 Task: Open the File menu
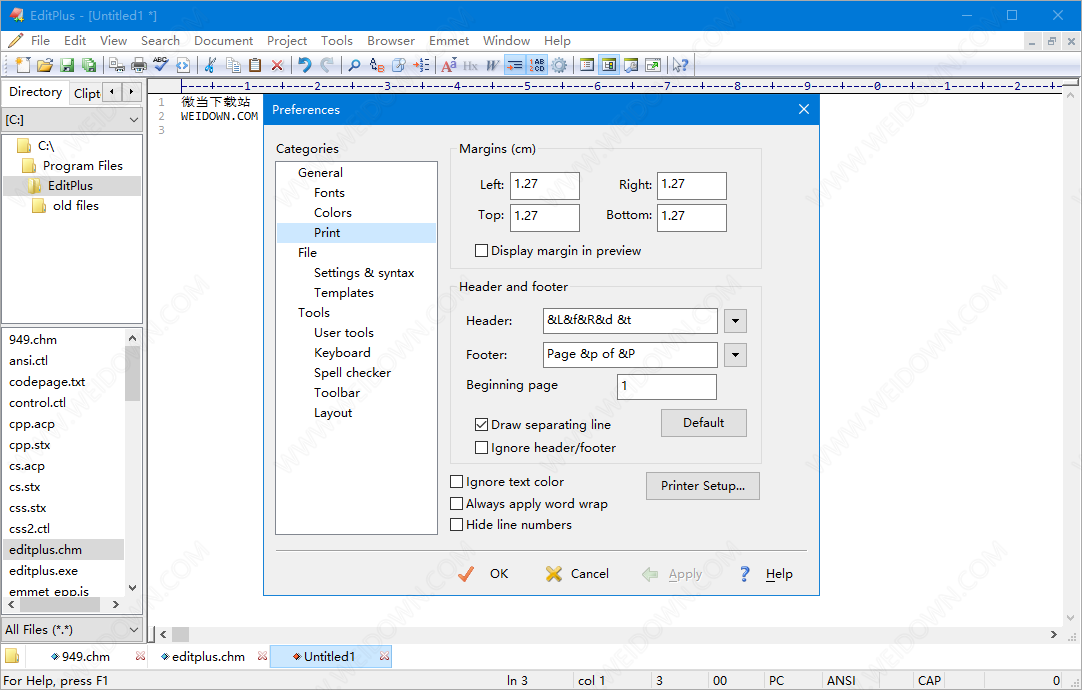40,41
